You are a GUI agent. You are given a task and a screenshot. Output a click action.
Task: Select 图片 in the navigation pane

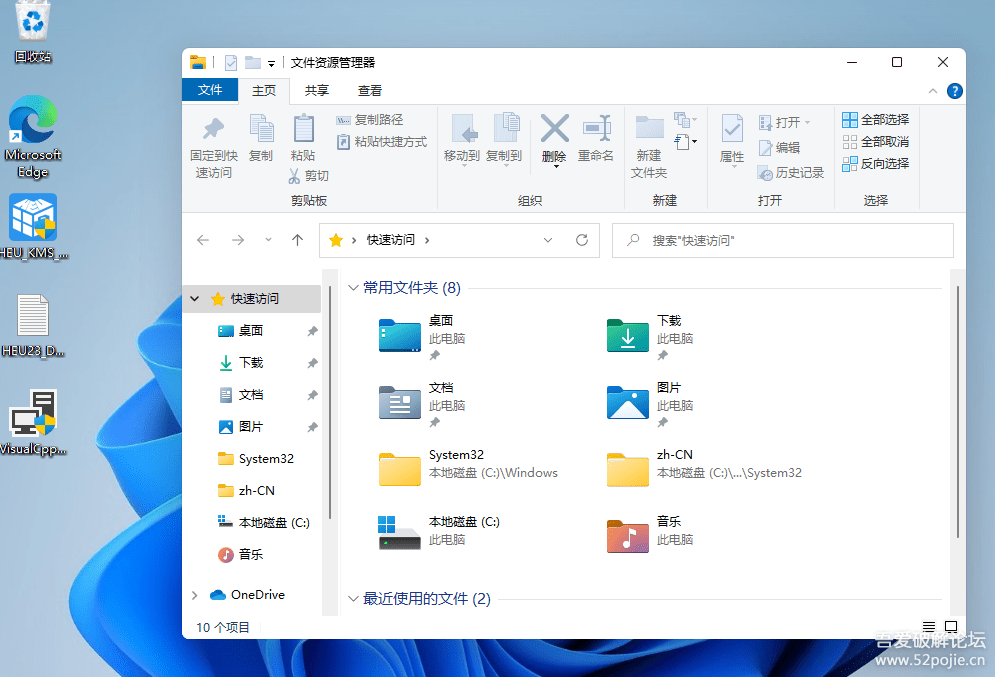(251, 427)
